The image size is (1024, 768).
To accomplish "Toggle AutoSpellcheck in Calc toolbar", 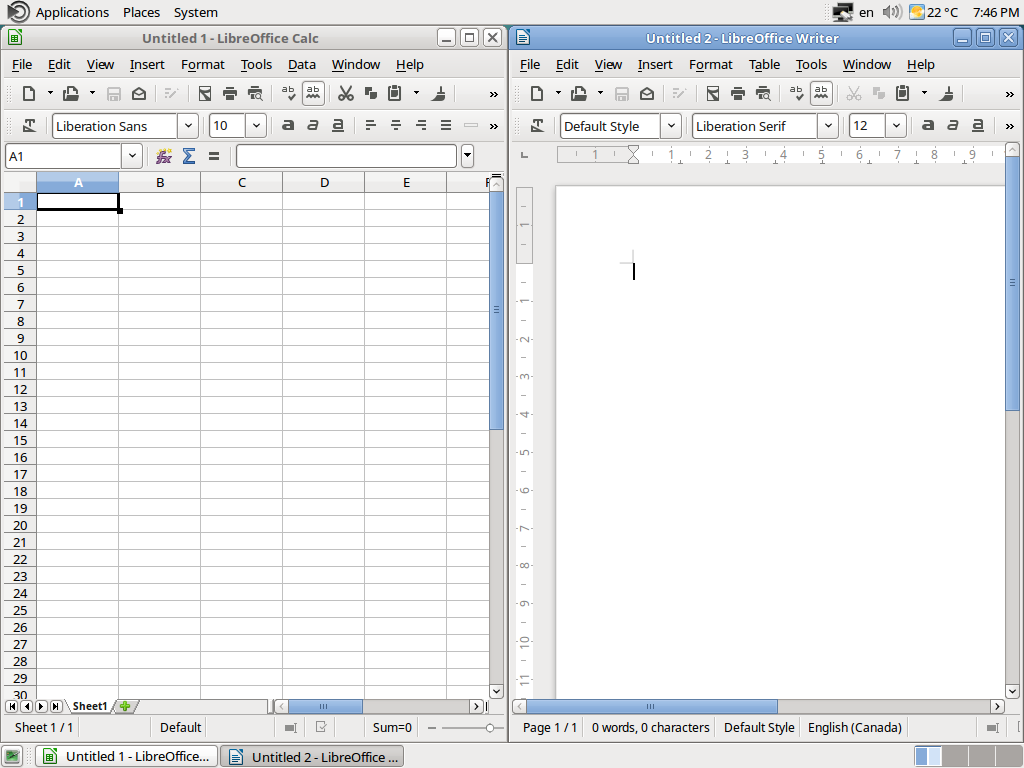I will [x=313, y=93].
